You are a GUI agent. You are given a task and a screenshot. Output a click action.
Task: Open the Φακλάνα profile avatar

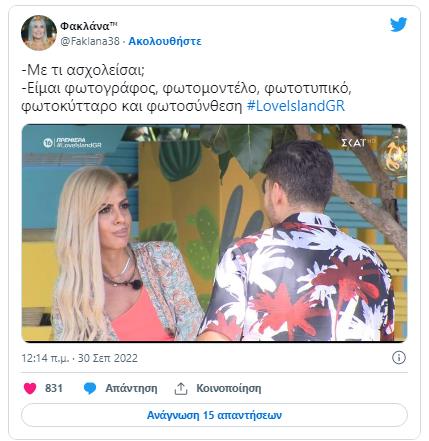pyautogui.click(x=39, y=32)
